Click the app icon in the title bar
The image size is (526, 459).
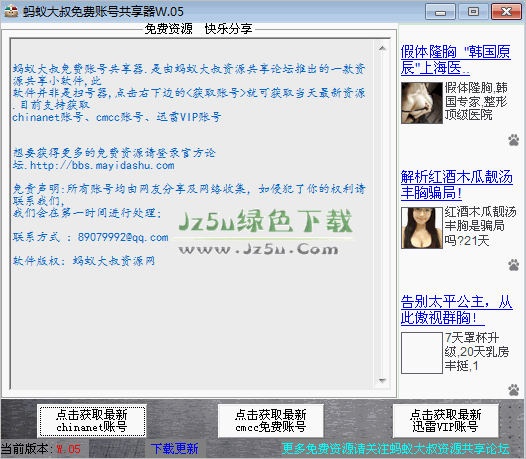click(x=11, y=11)
